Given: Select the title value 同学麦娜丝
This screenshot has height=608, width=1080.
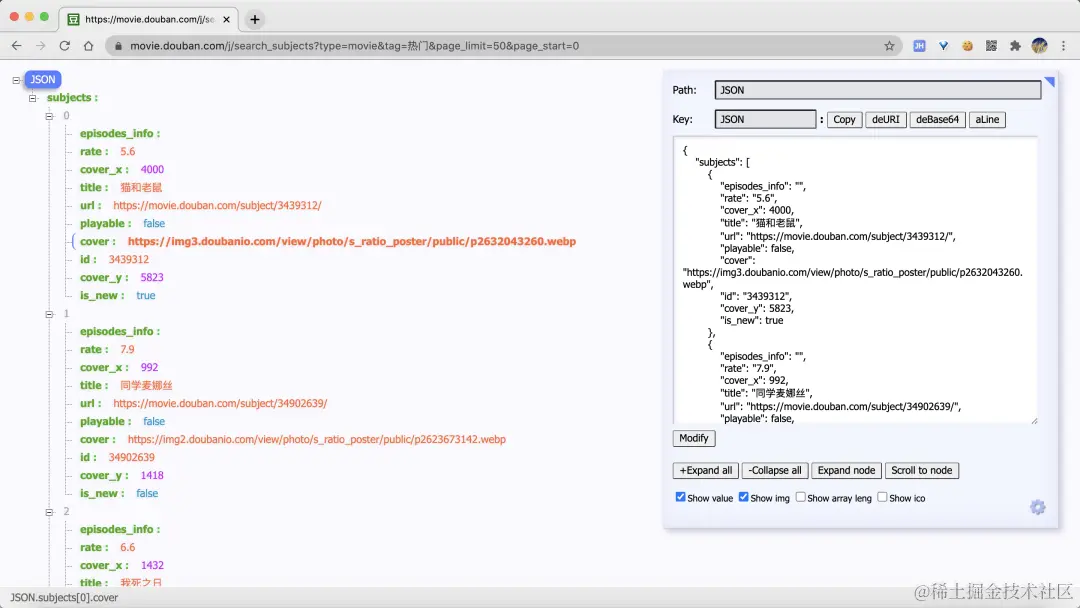Looking at the screenshot, I should (146, 385).
